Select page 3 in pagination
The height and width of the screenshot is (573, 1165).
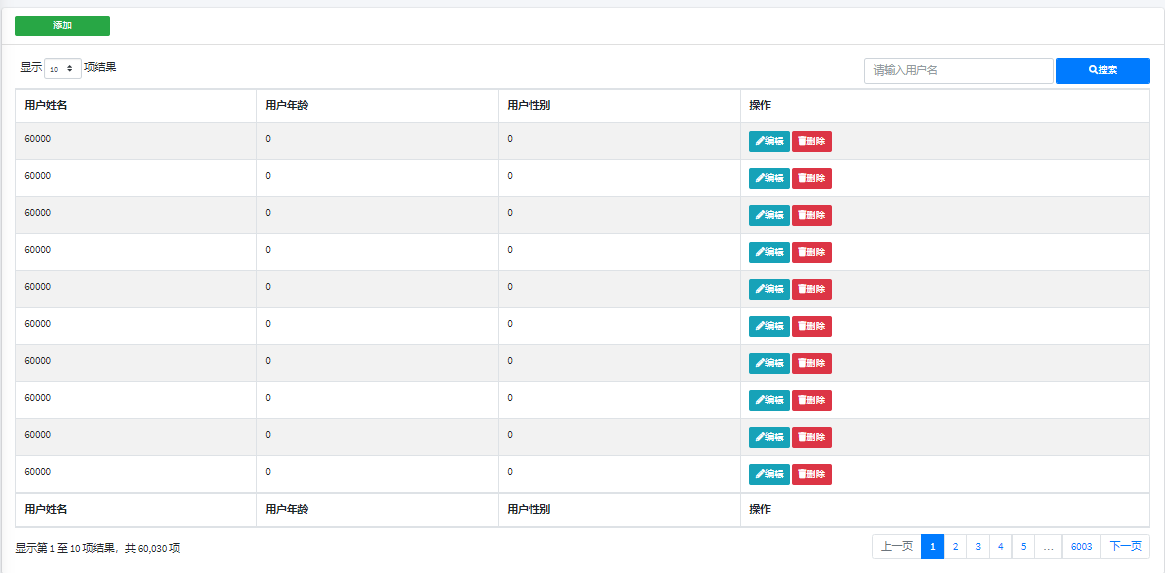coord(978,547)
